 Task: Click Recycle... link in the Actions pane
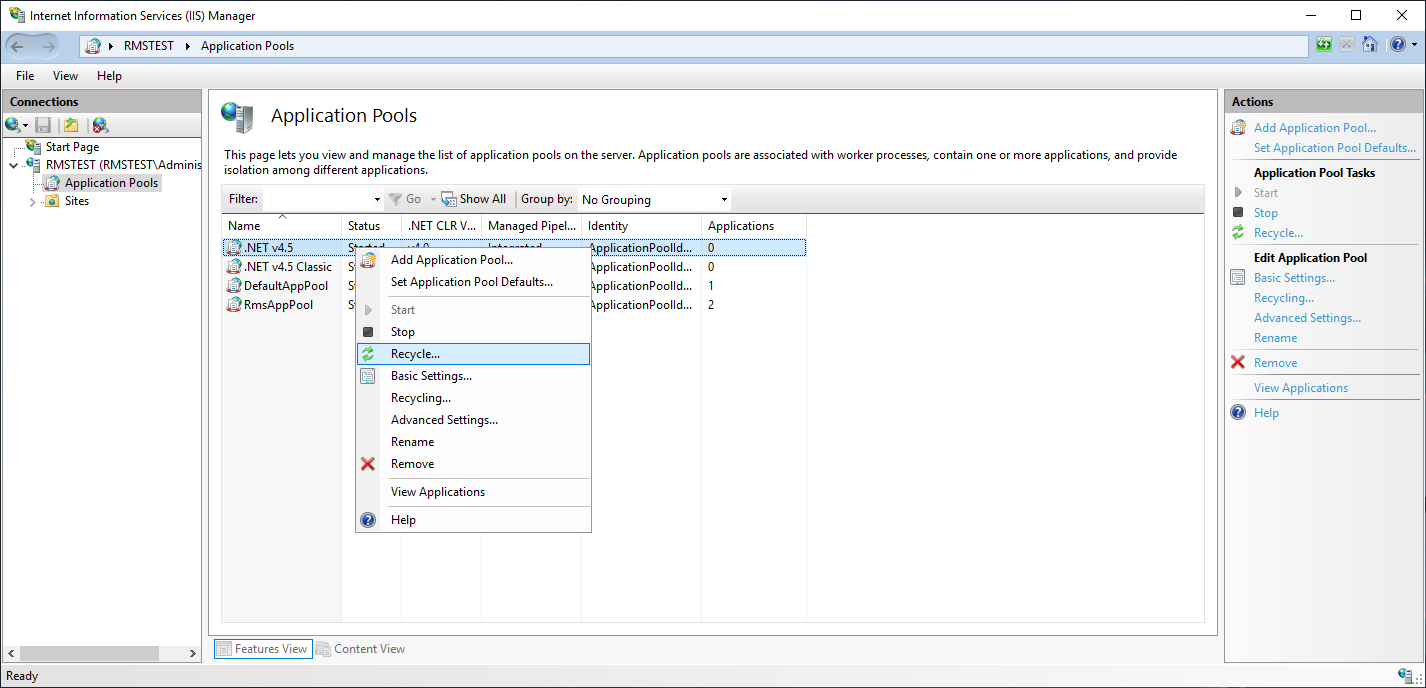coord(1278,233)
